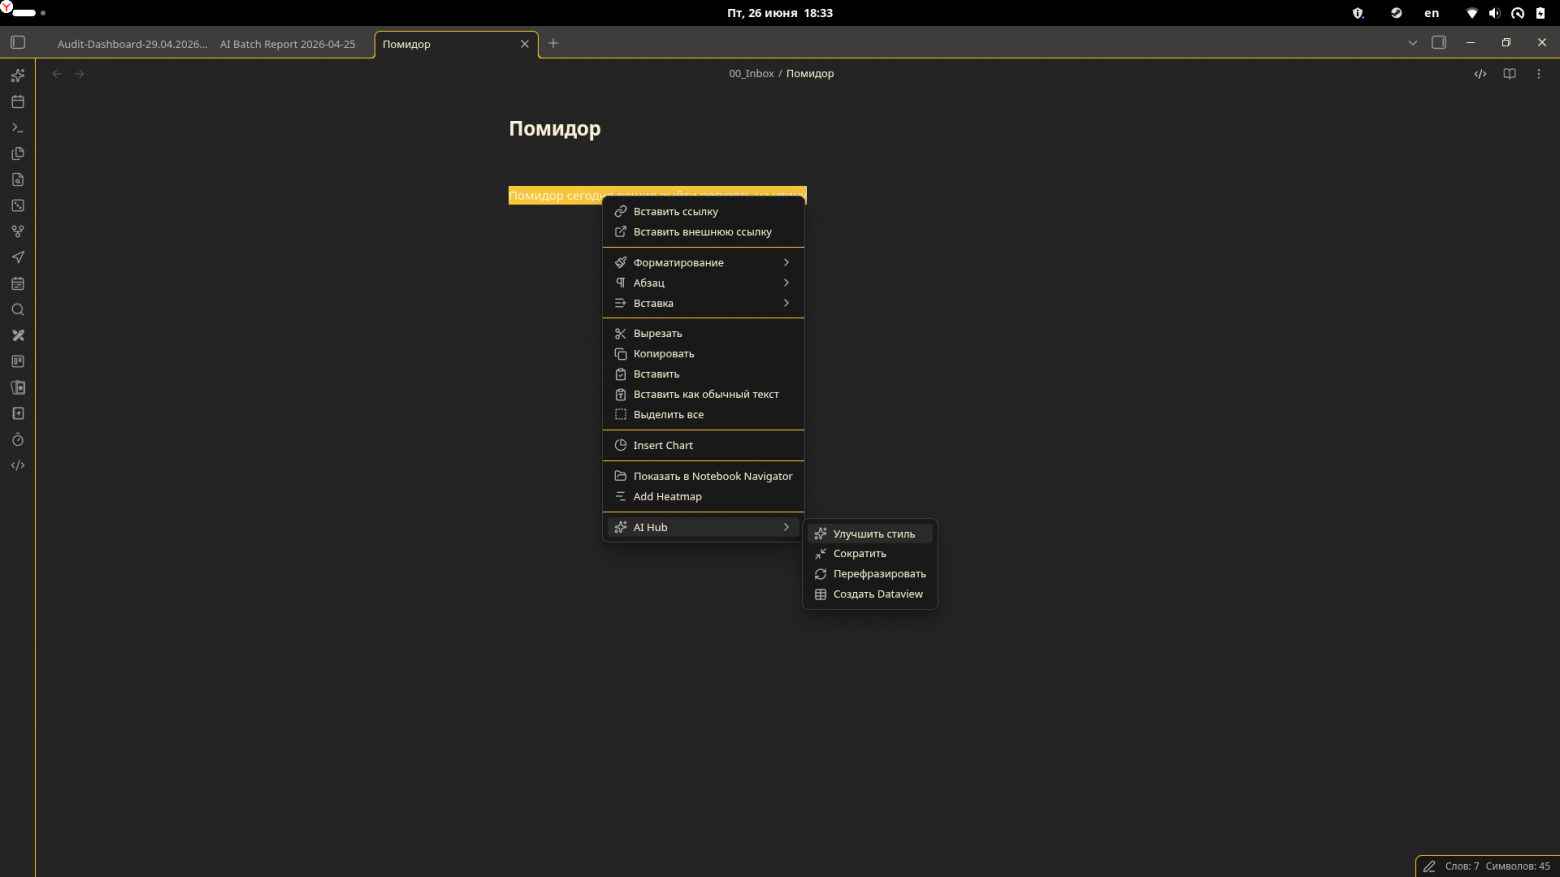The width and height of the screenshot is (1560, 877).
Task: Switch to Audit-Dashboard-29.04.2026 tab
Action: point(132,44)
